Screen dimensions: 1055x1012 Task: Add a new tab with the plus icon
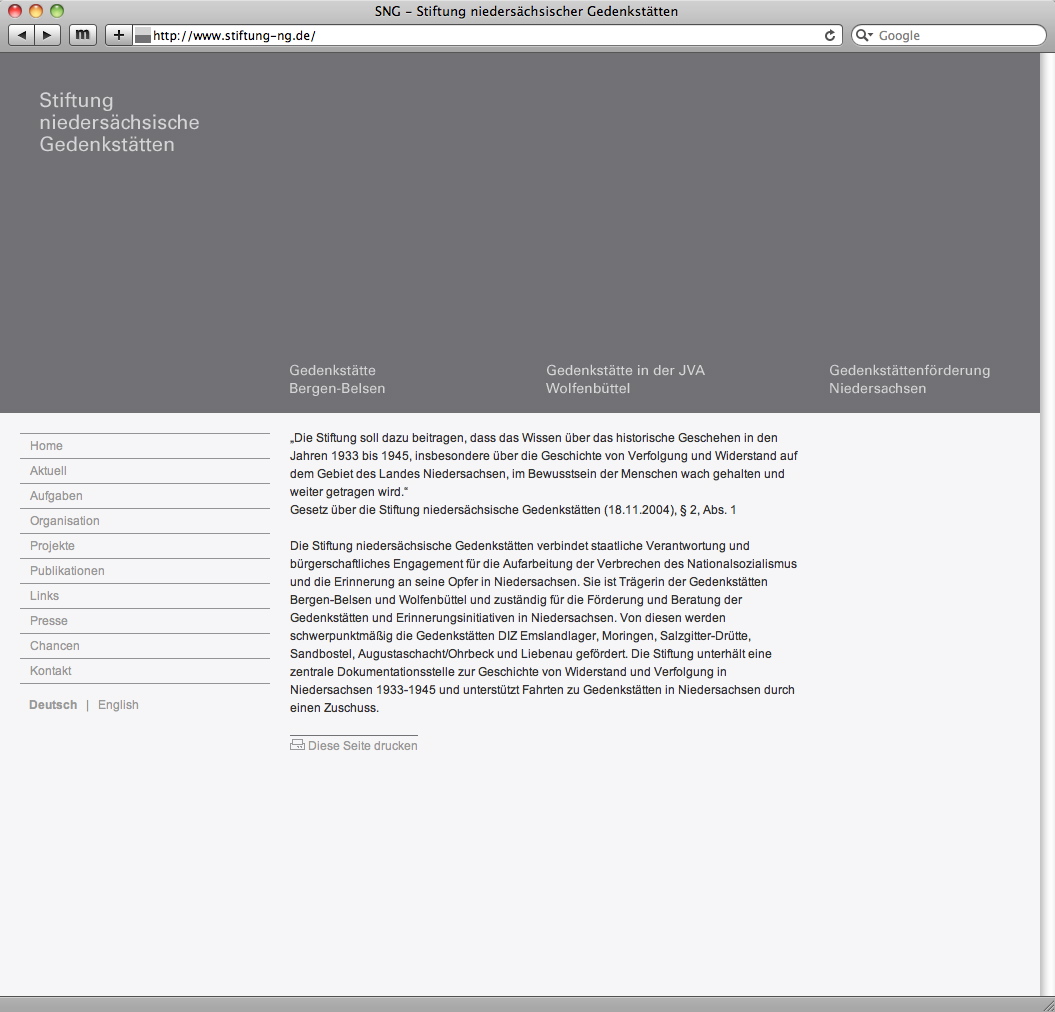[x=118, y=34]
